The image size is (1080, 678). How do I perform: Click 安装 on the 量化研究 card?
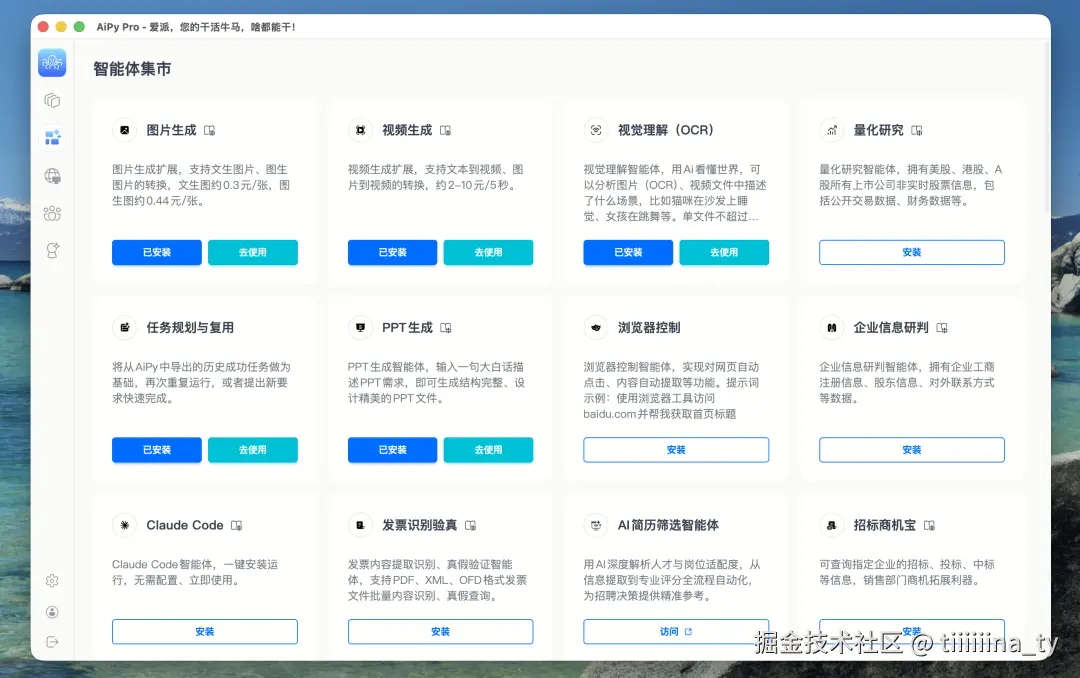click(x=911, y=252)
